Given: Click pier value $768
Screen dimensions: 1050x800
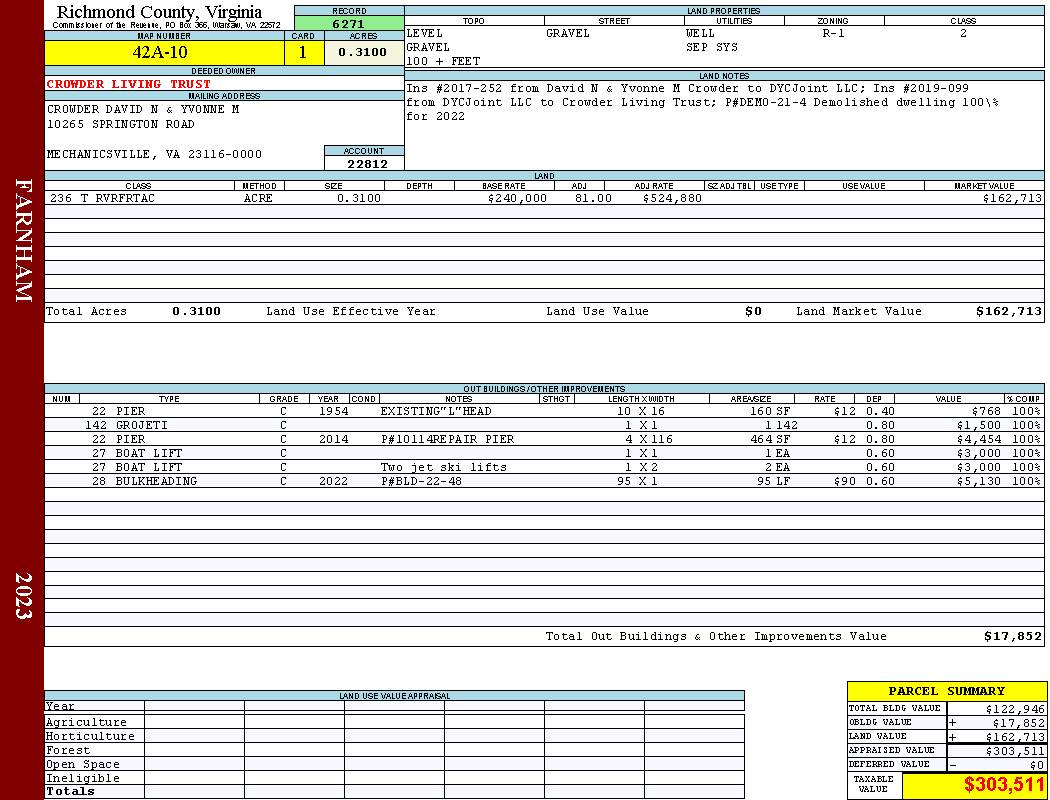Looking at the screenshot, I should 986,412.
